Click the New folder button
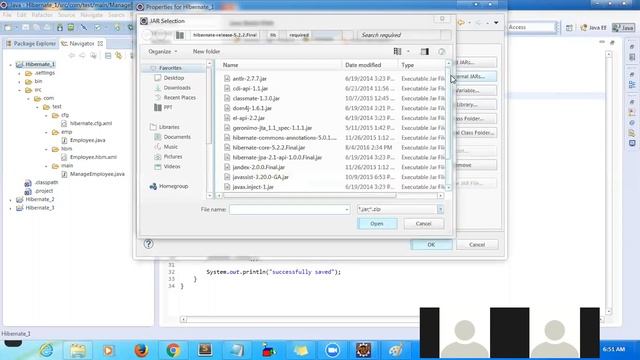This screenshot has height=360, width=640. [206, 51]
